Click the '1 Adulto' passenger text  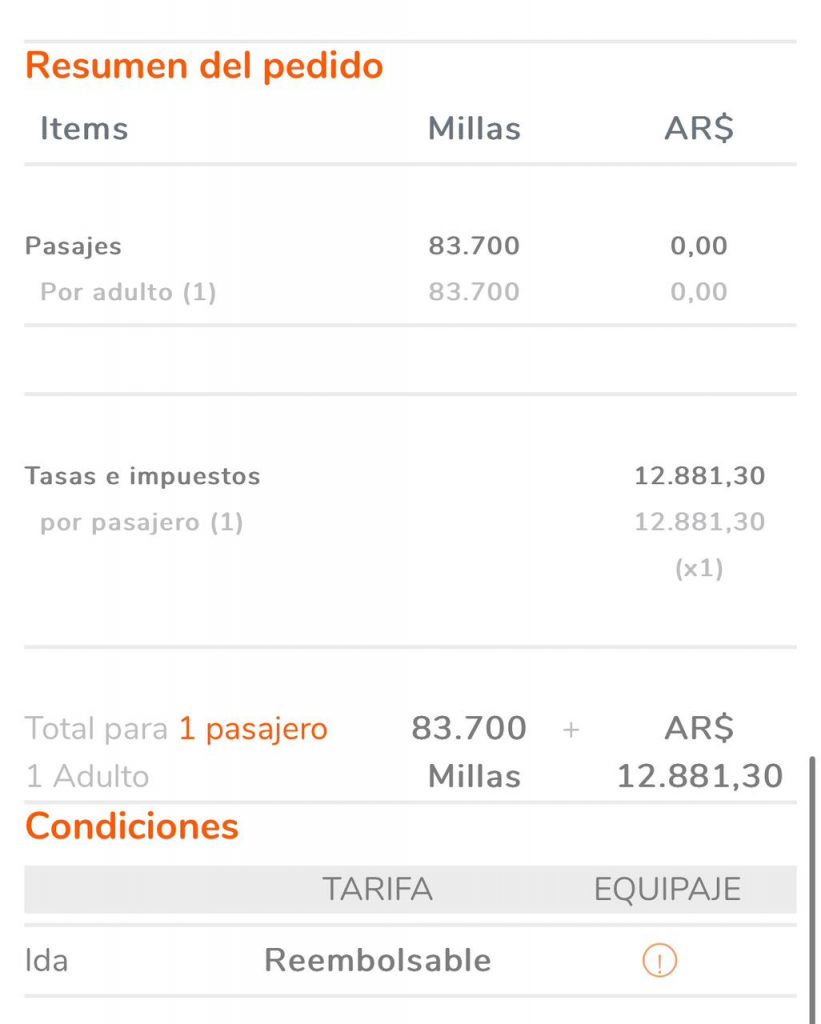(88, 776)
